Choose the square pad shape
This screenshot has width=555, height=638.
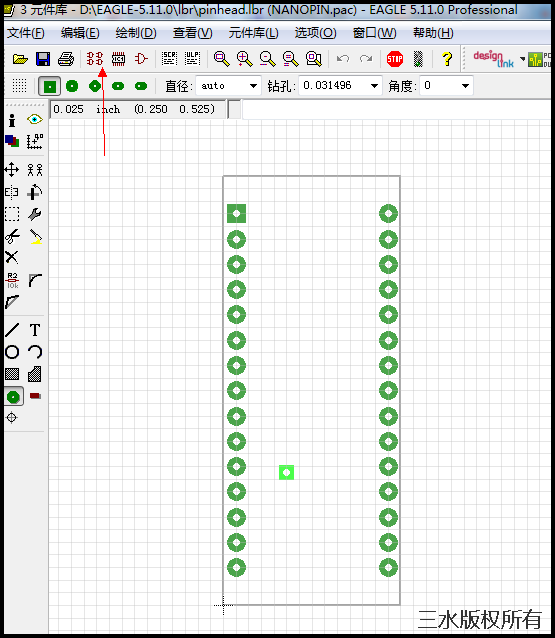pyautogui.click(x=50, y=86)
